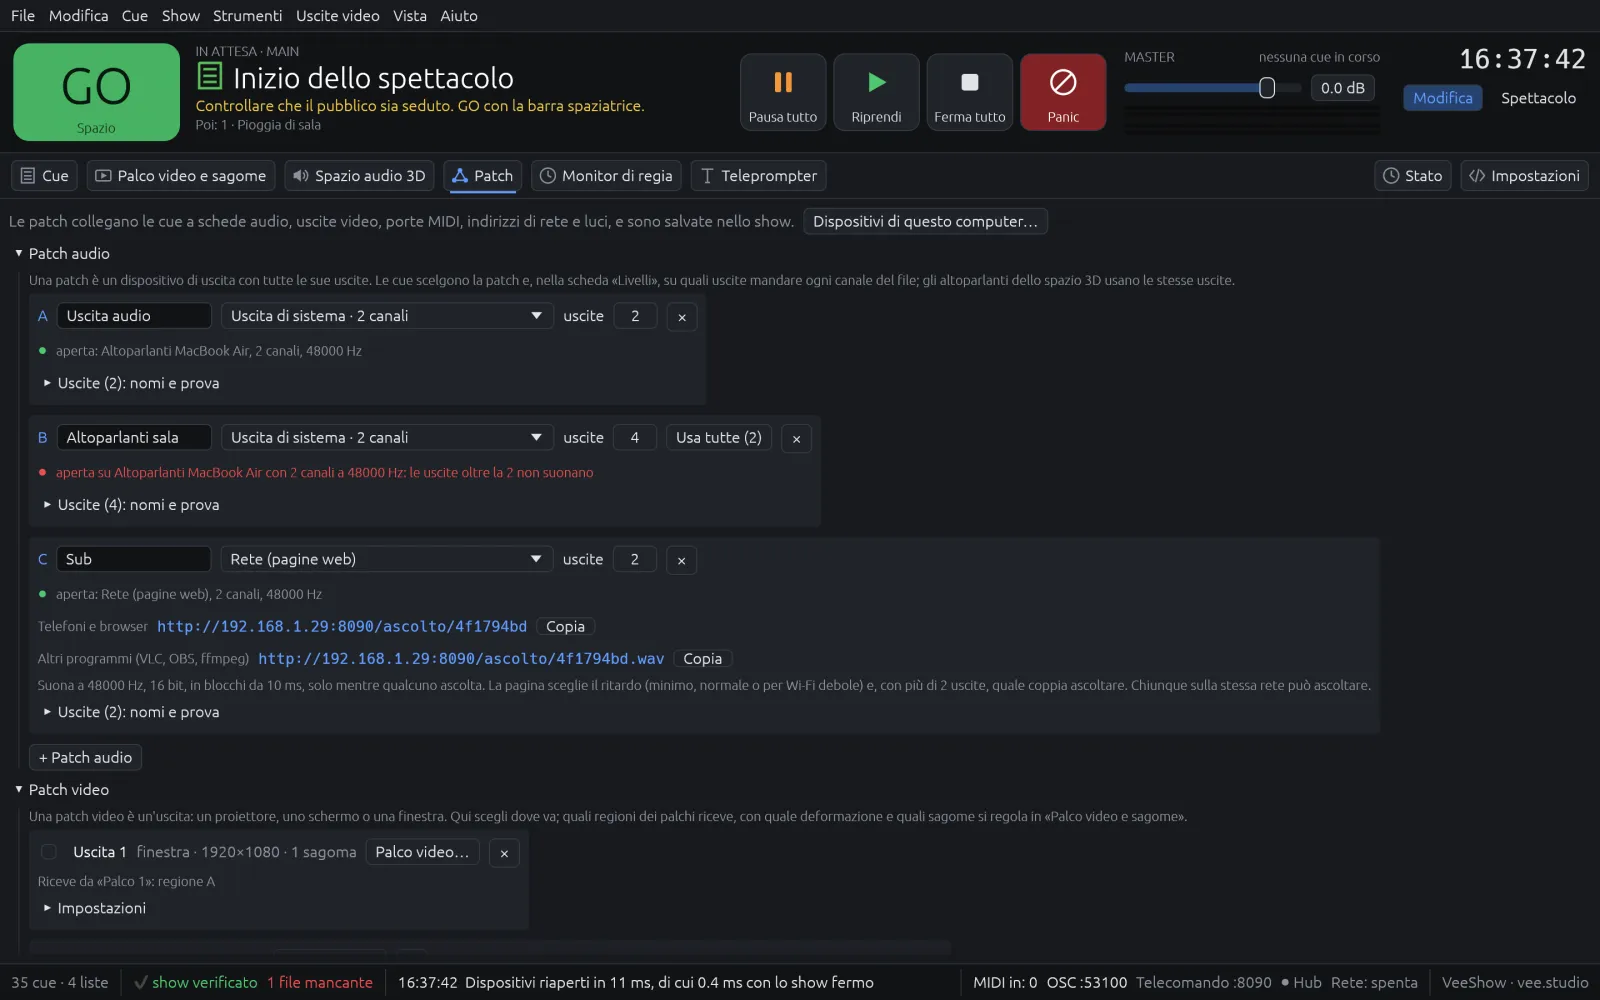Click patch A uscite count field

coord(635,316)
